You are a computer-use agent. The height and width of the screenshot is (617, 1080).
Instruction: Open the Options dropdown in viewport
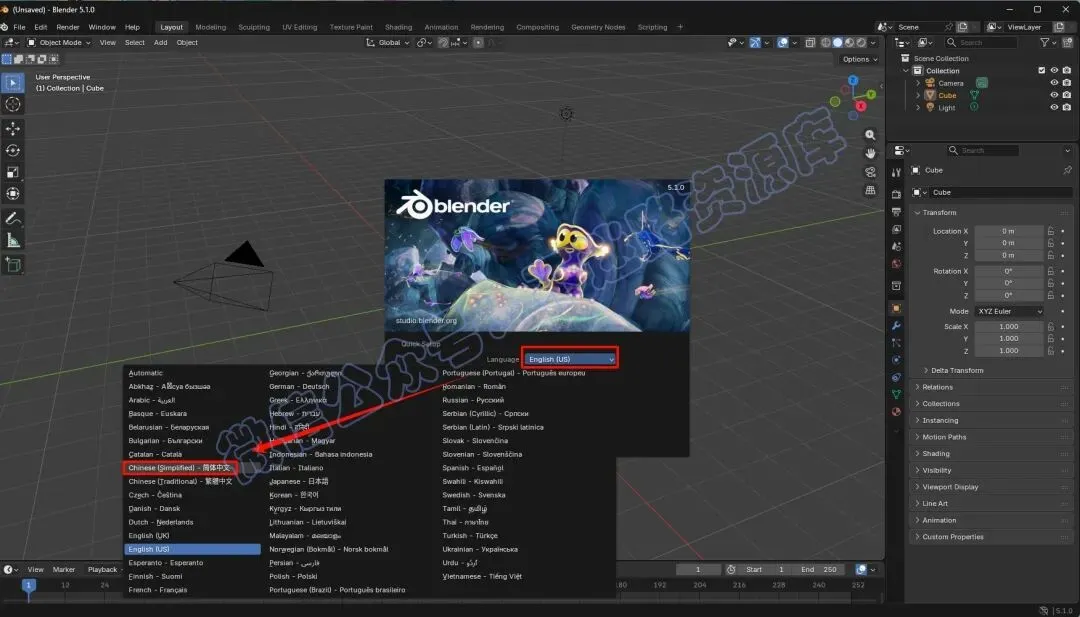[860, 59]
